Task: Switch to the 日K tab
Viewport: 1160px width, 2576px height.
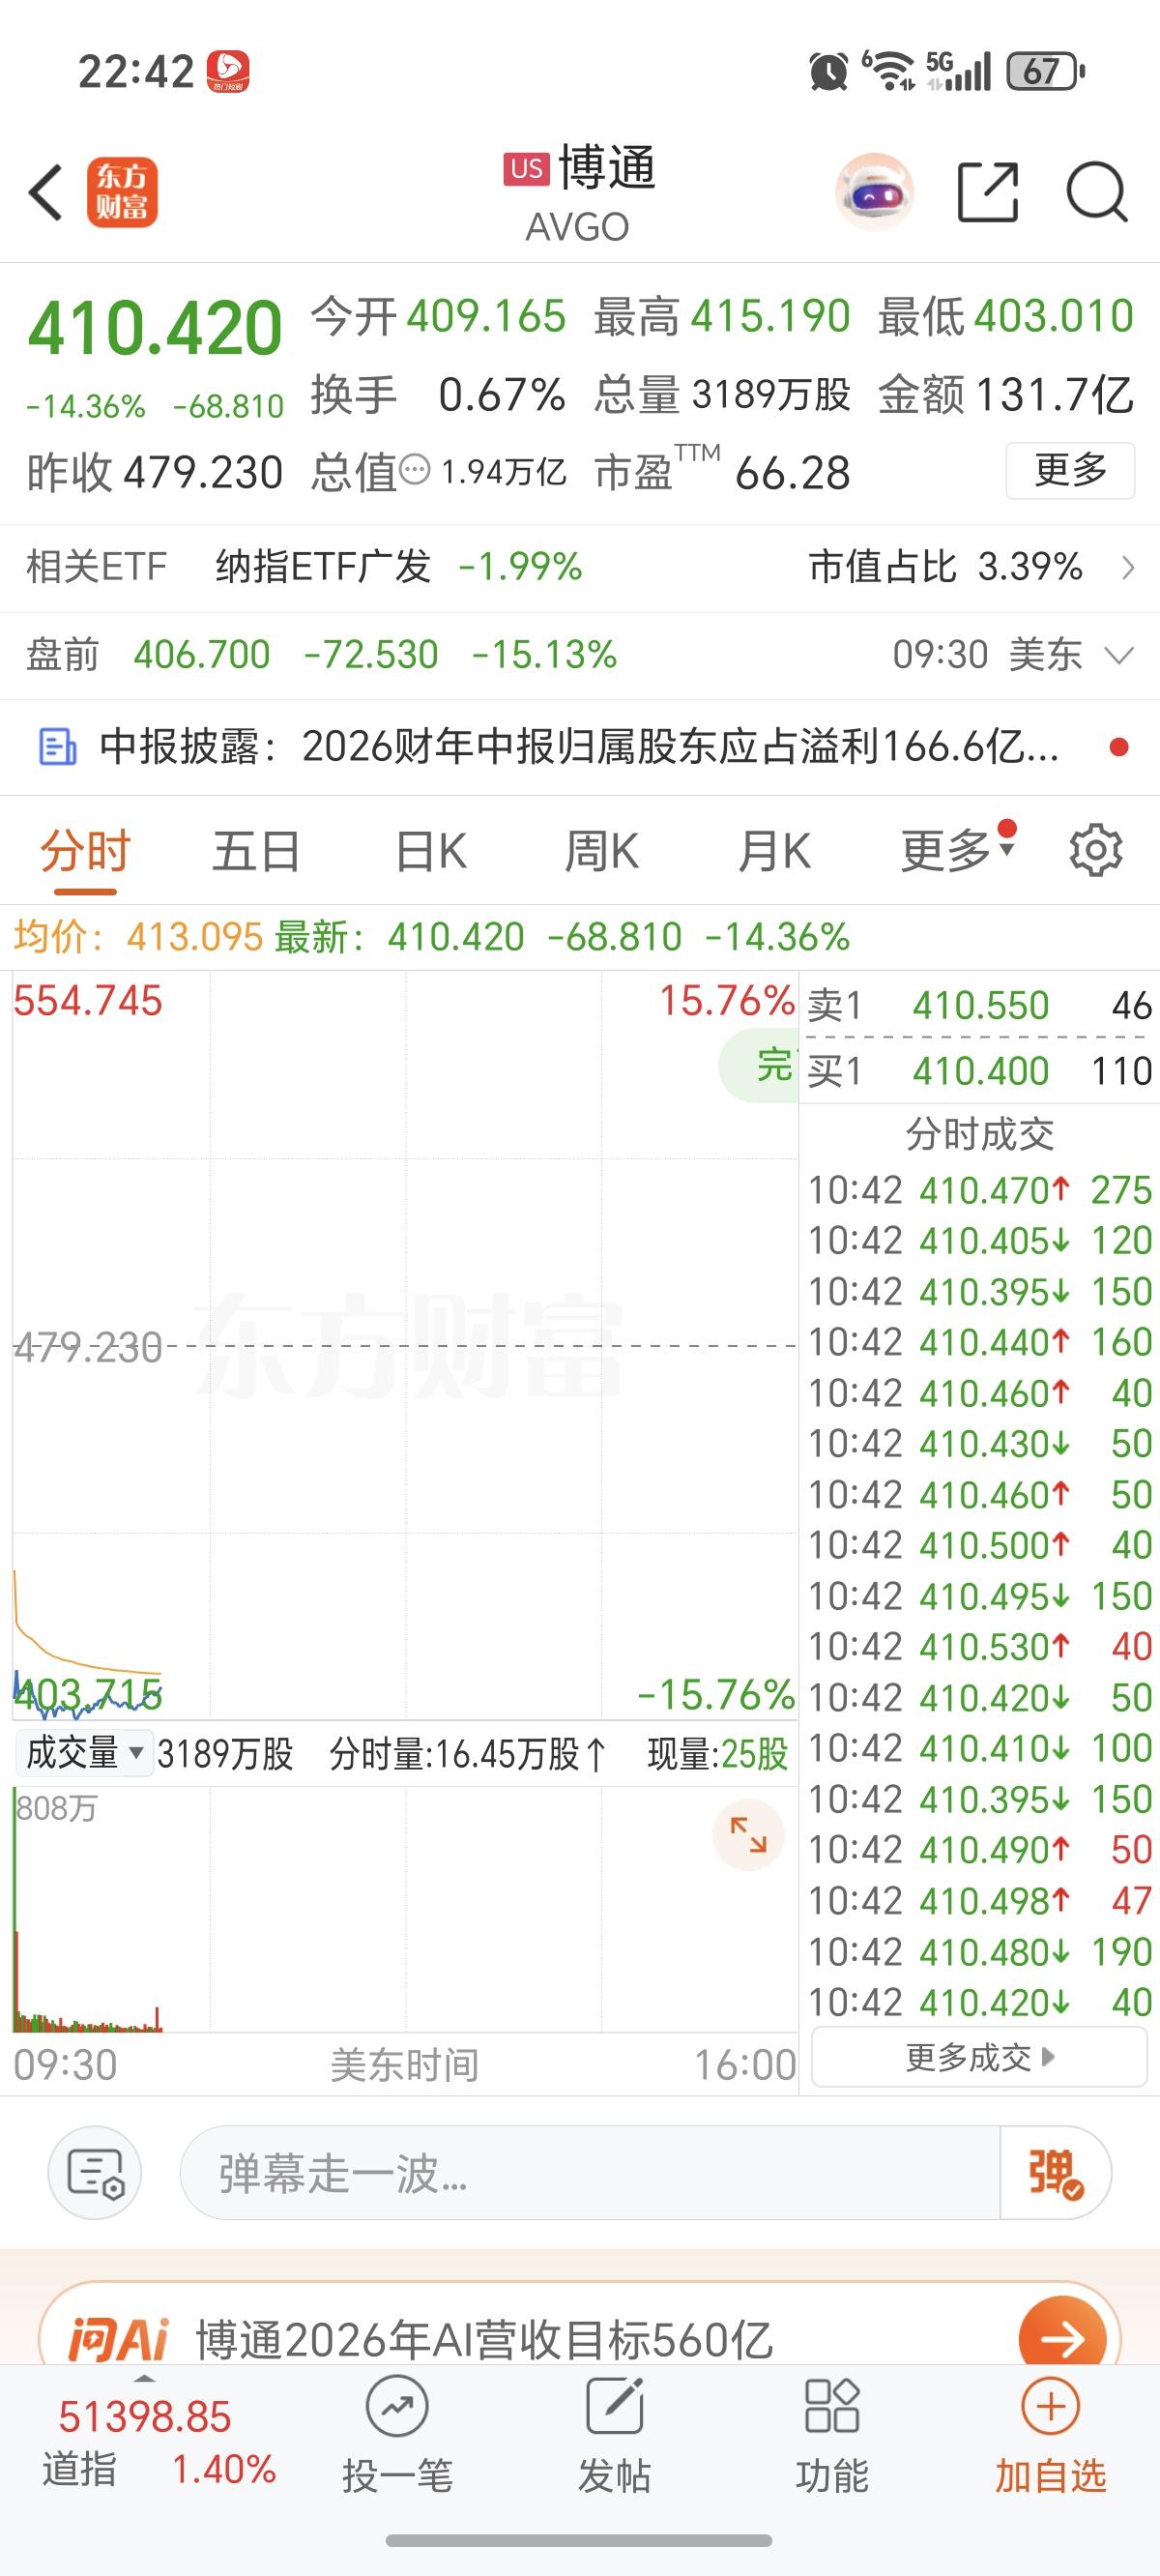Action: (431, 852)
